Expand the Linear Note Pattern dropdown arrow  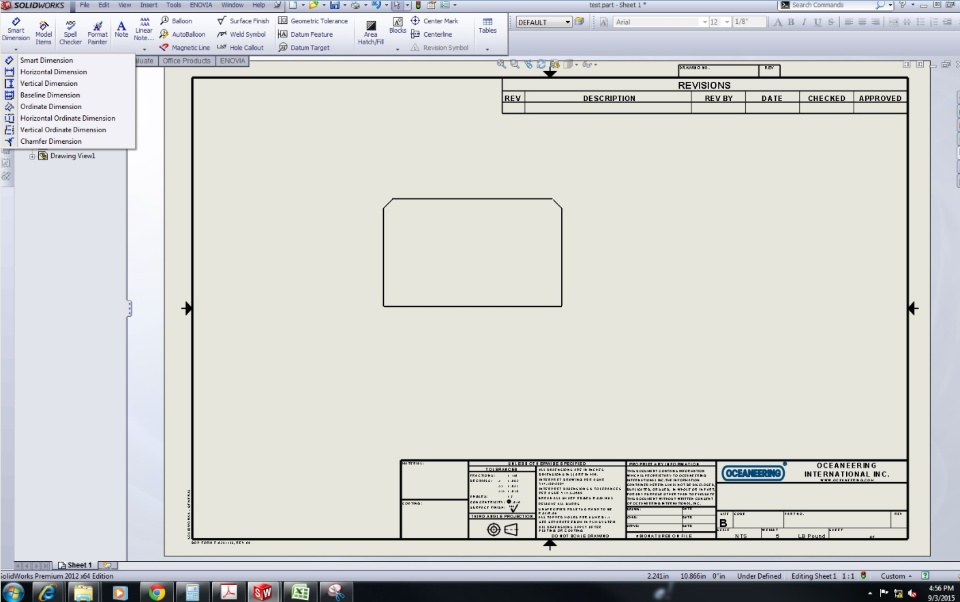pos(144,49)
